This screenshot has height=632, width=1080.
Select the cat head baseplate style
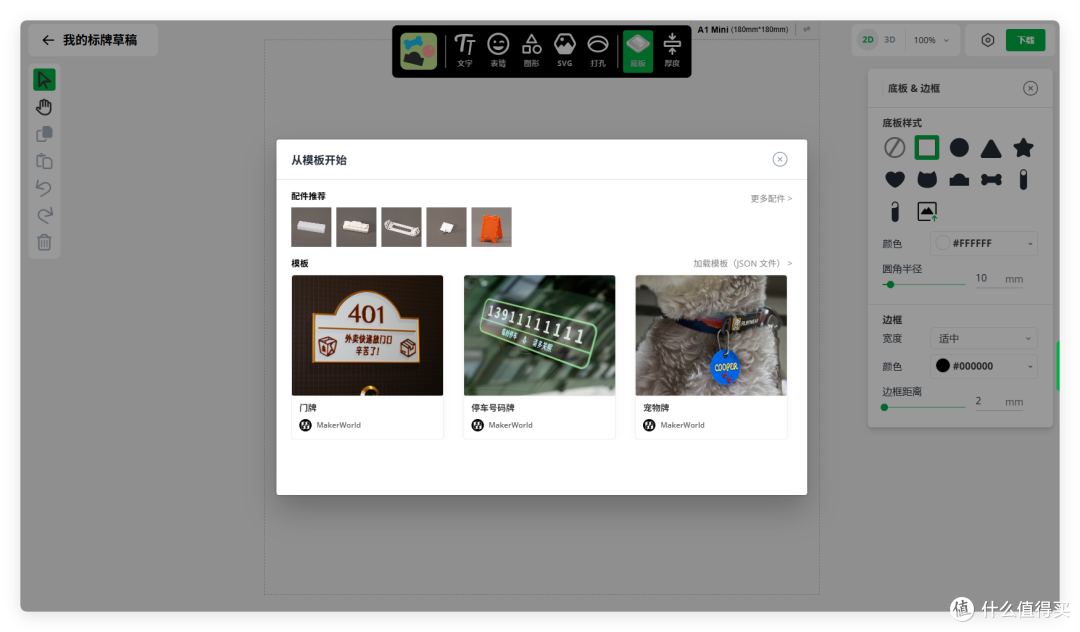coord(927,180)
